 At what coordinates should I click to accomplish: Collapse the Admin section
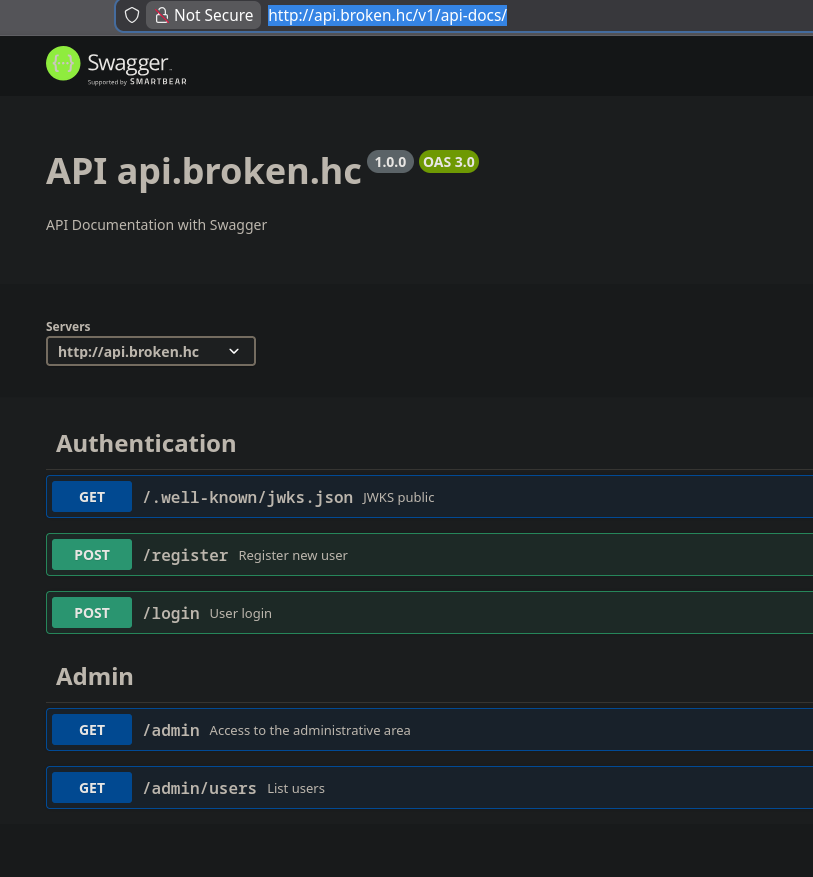tap(95, 677)
